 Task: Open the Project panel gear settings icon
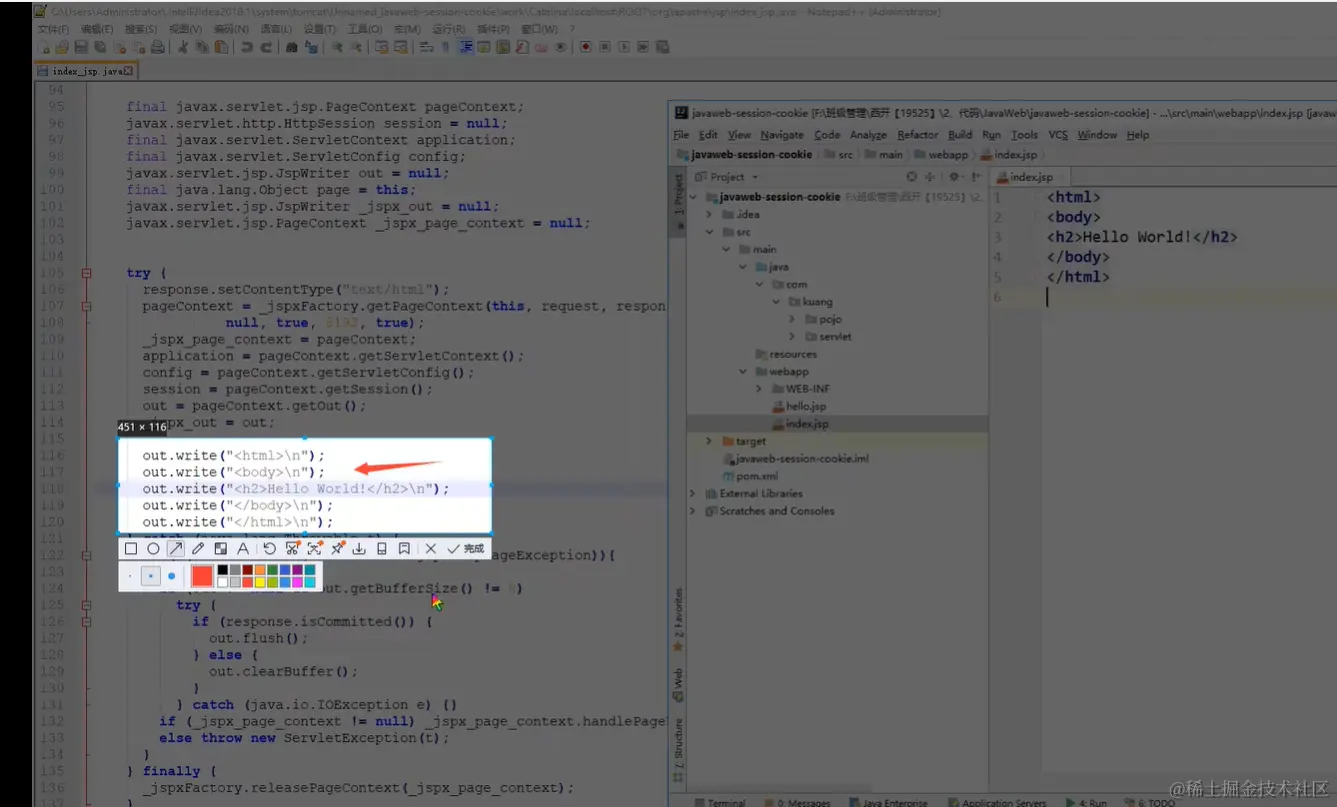(x=954, y=177)
